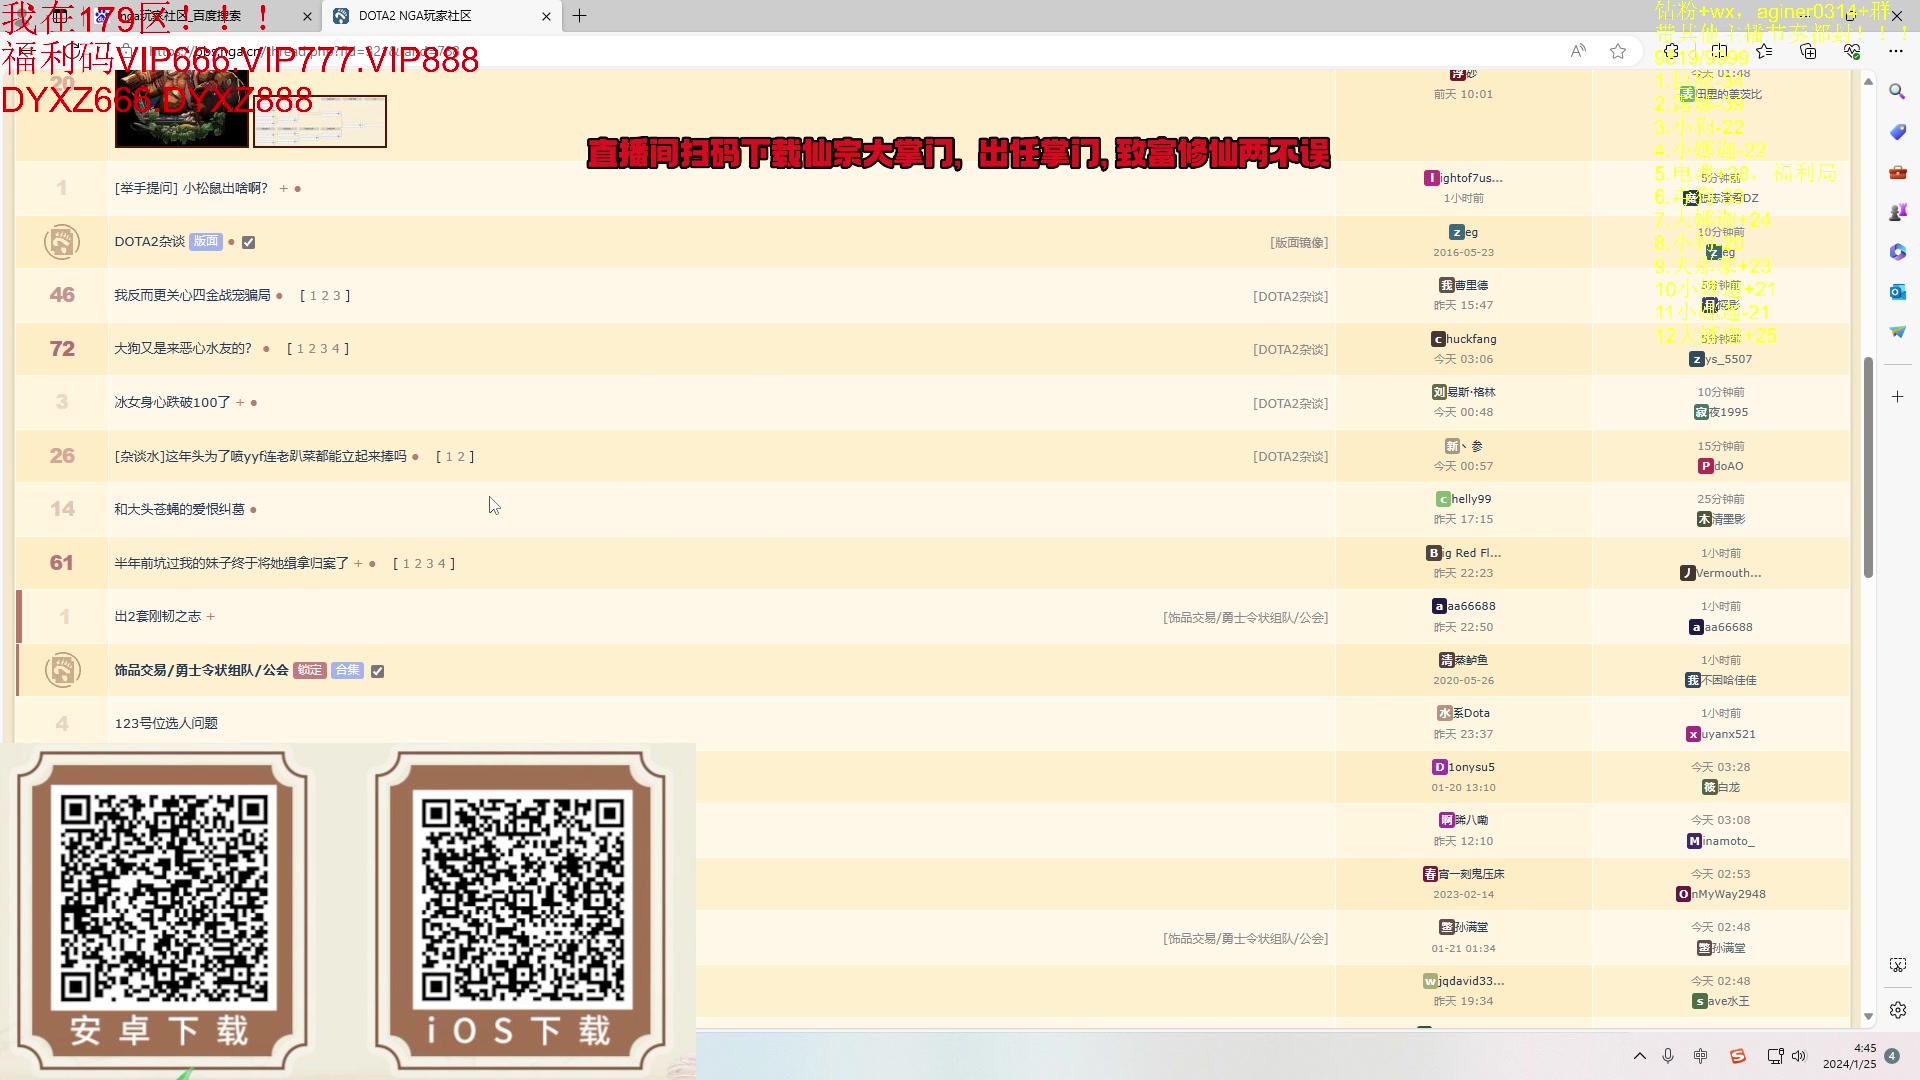Viewport: 1920px width, 1080px height.
Task: Toggle the checkbox beside 饰品交易/勇士令状组队/公会
Action: 377,671
